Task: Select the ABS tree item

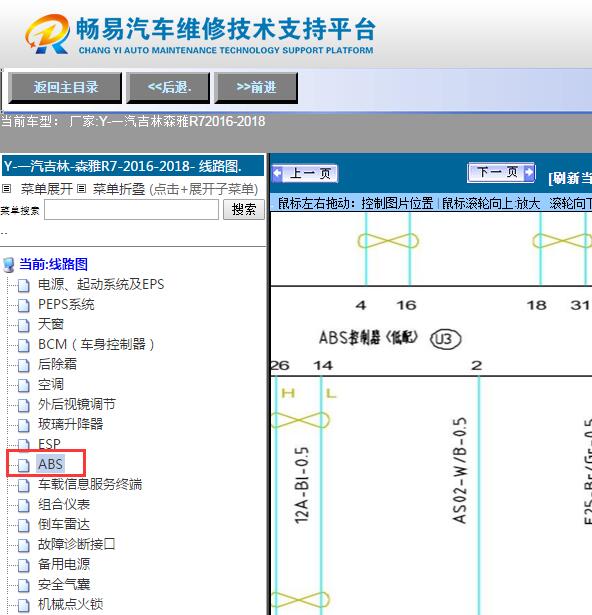Action: pyautogui.click(x=50, y=464)
